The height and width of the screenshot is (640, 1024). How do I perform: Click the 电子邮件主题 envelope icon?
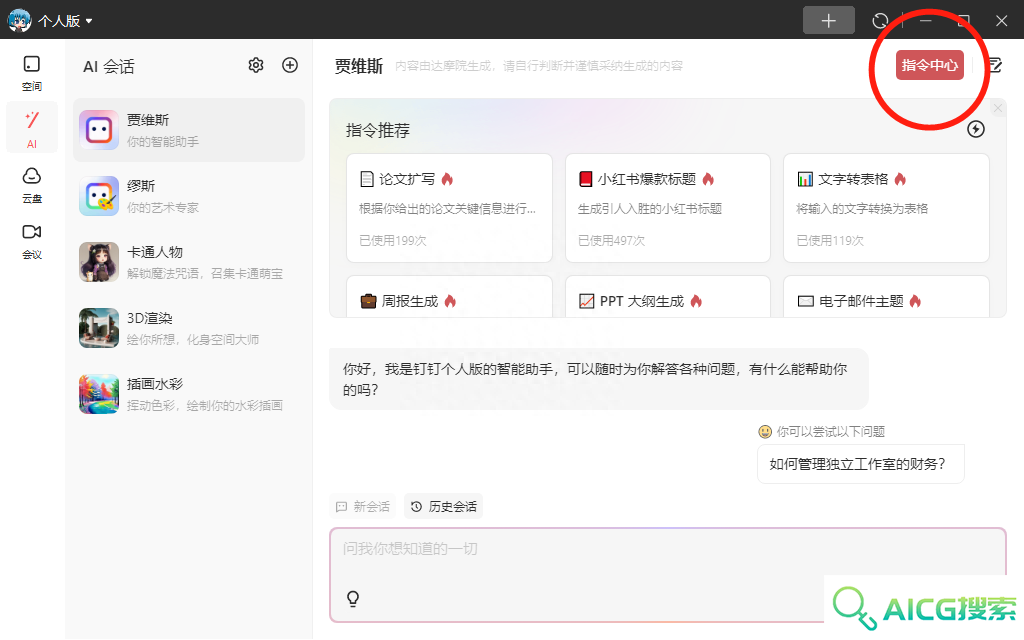805,301
